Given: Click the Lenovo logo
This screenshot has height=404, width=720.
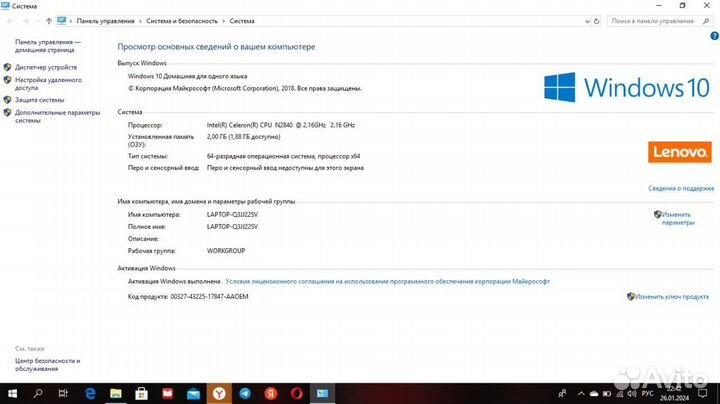Looking at the screenshot, I should (x=680, y=152).
